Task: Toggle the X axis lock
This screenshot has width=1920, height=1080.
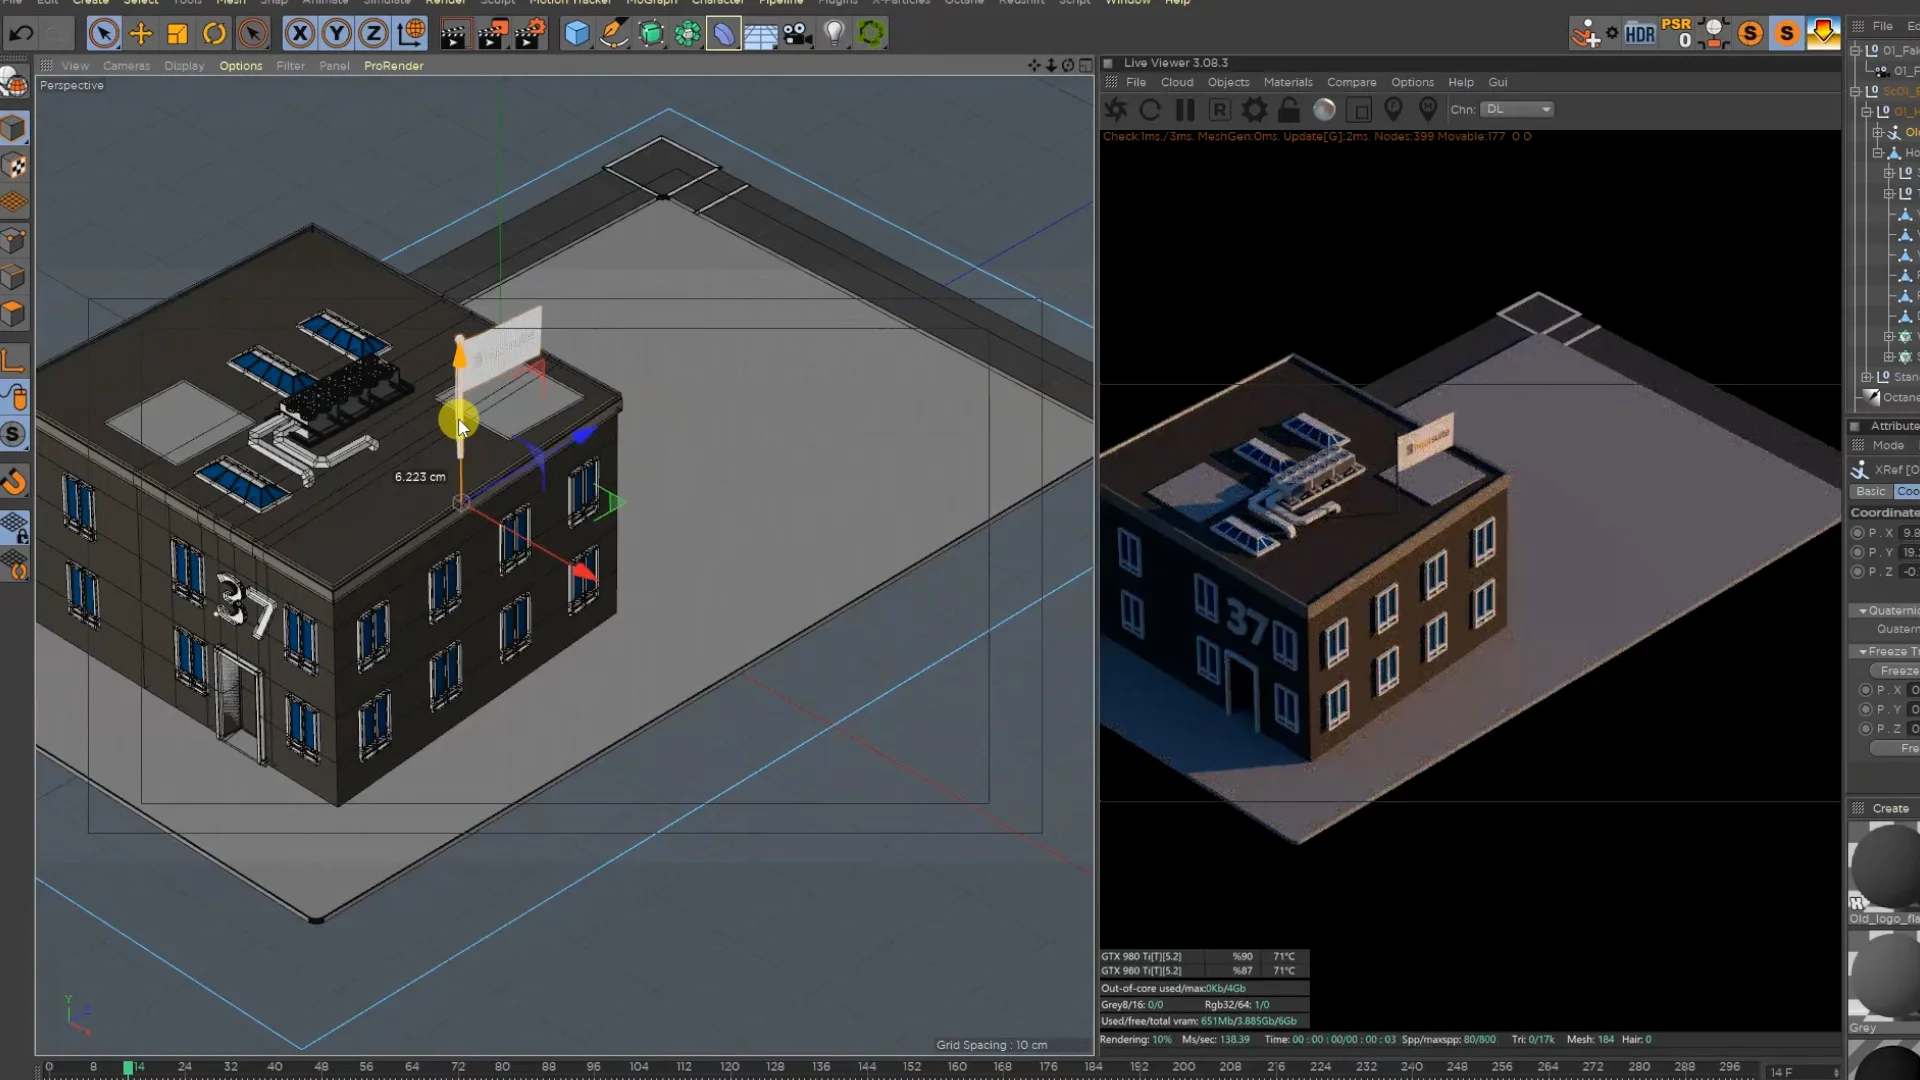Action: tap(299, 34)
